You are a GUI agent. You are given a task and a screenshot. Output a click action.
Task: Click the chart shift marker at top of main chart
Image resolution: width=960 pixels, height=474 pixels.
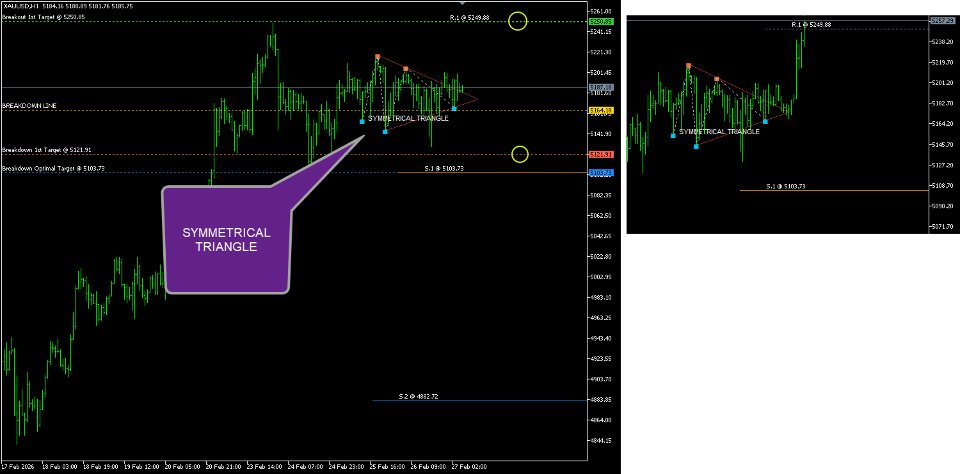pos(462,3)
